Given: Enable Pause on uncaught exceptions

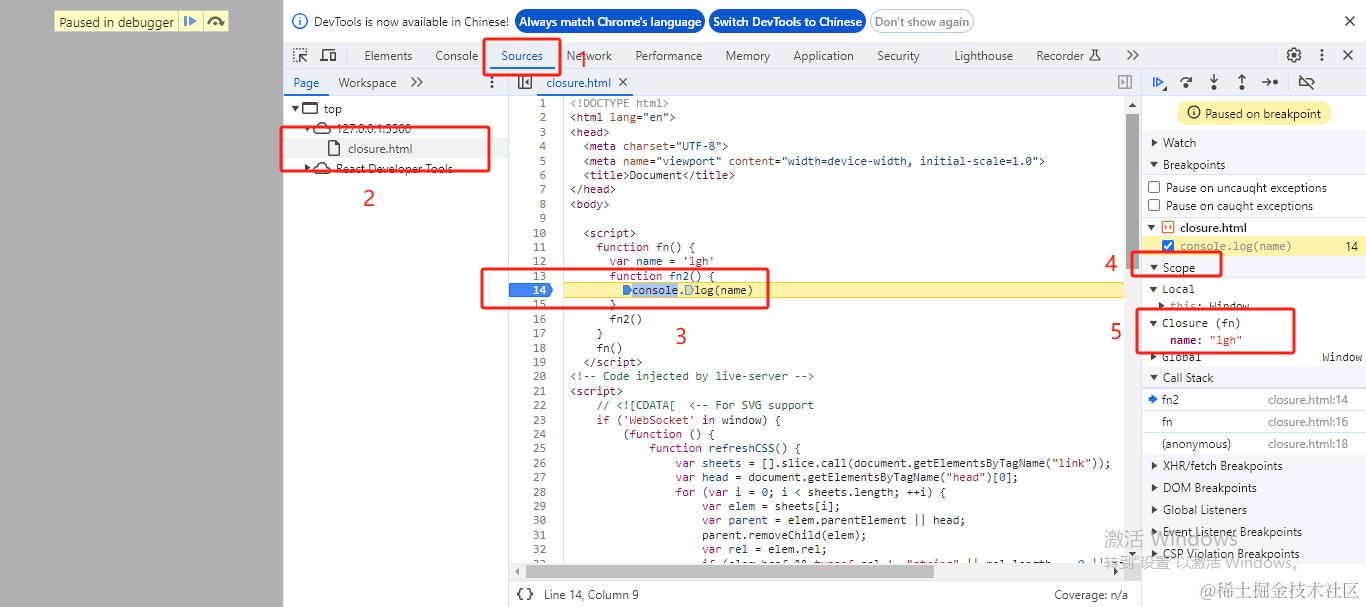Looking at the screenshot, I should (1155, 187).
